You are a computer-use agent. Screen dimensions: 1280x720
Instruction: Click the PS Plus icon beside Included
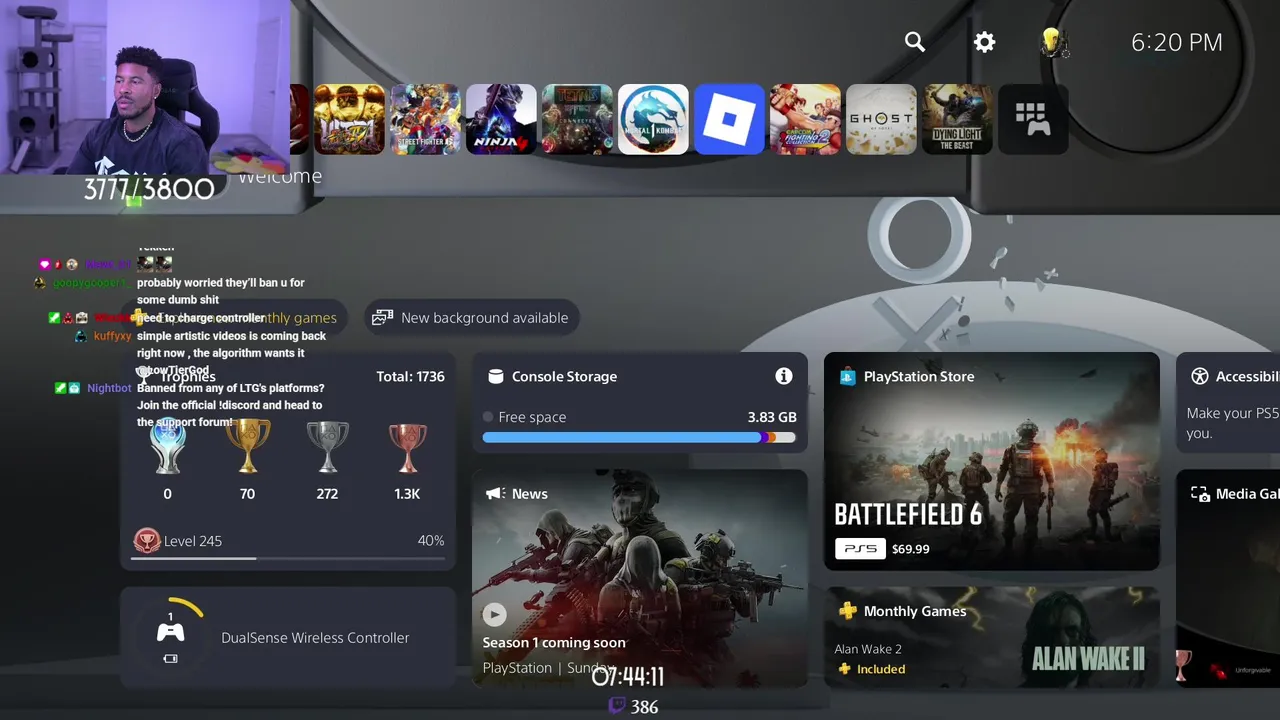coord(844,669)
